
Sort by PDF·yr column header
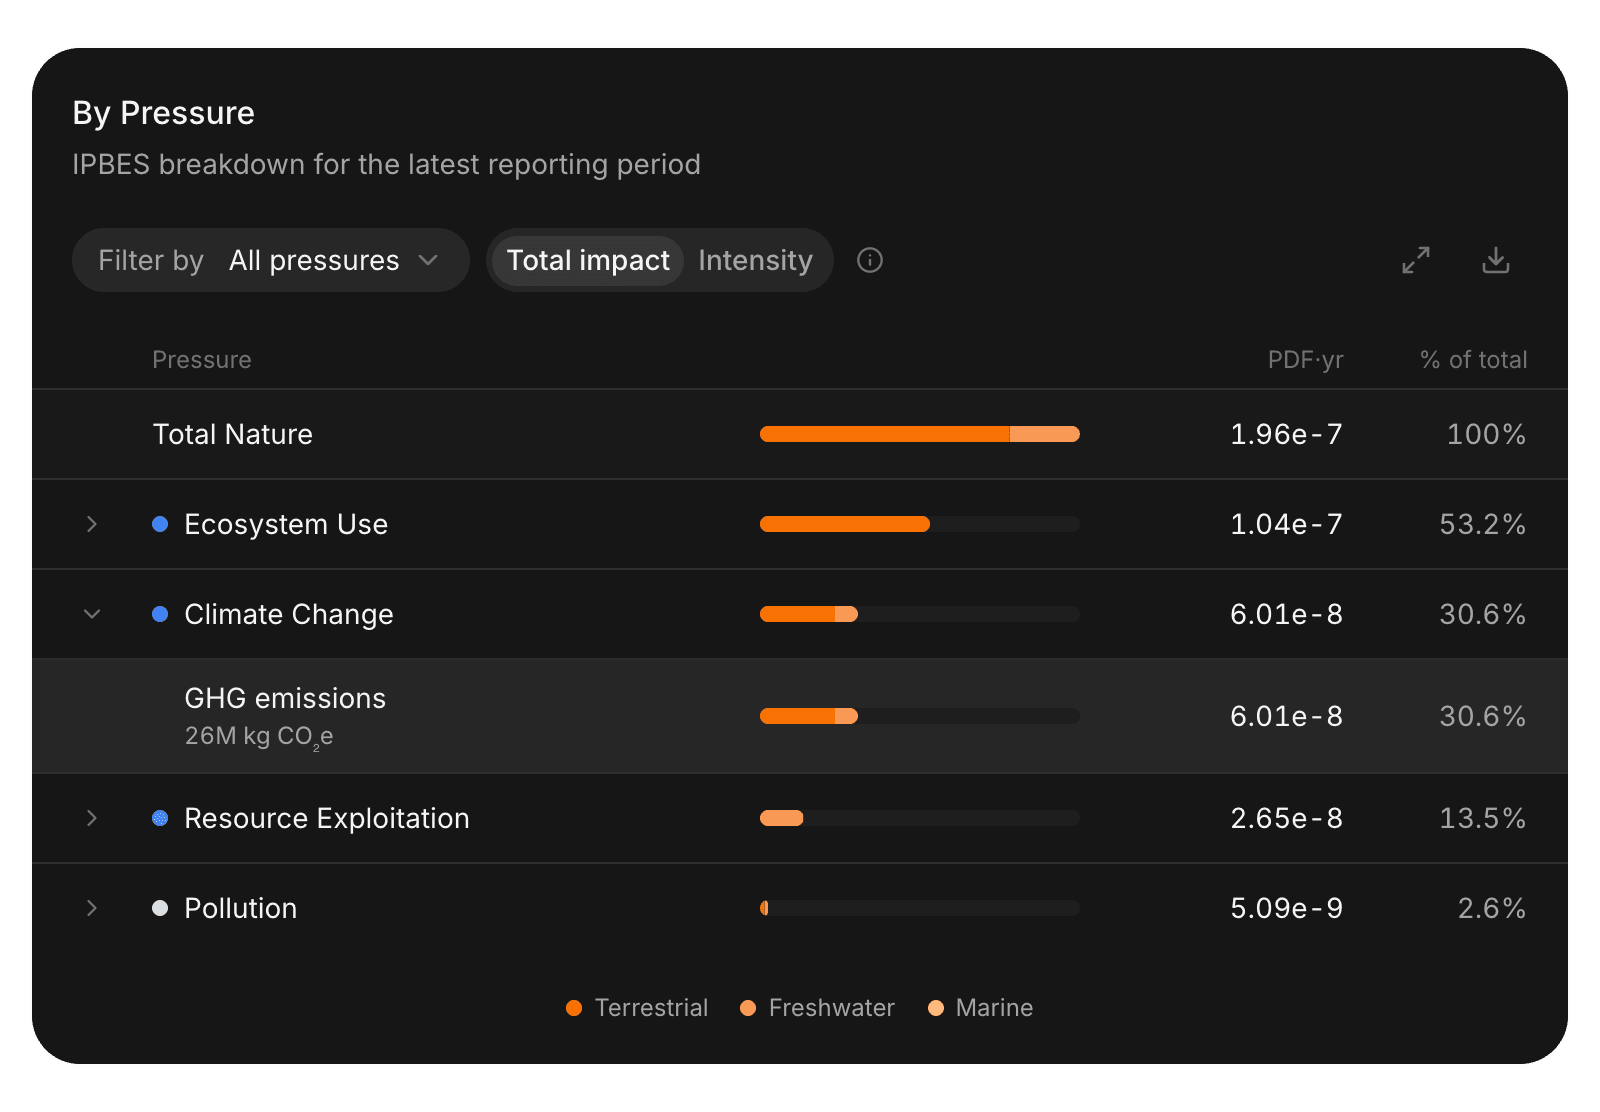coord(1305,360)
